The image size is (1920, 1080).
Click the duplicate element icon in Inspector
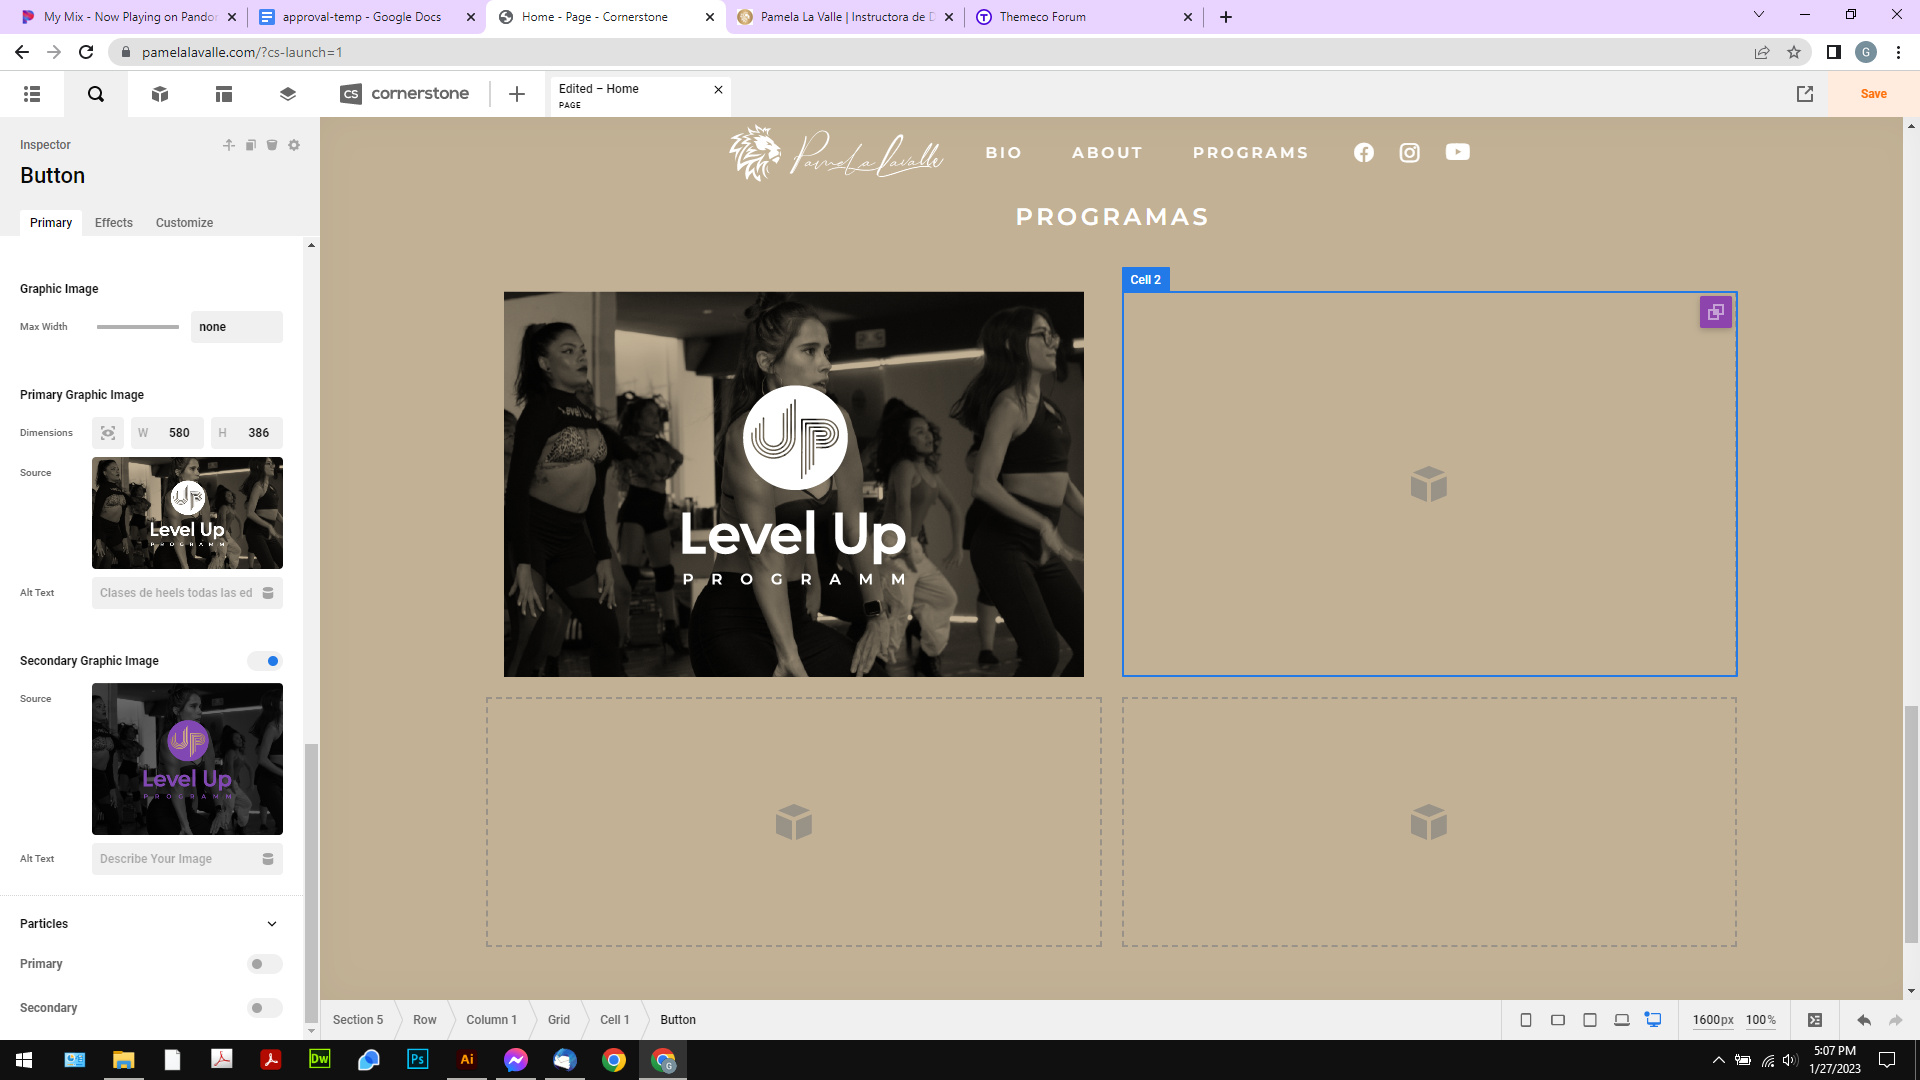(251, 145)
